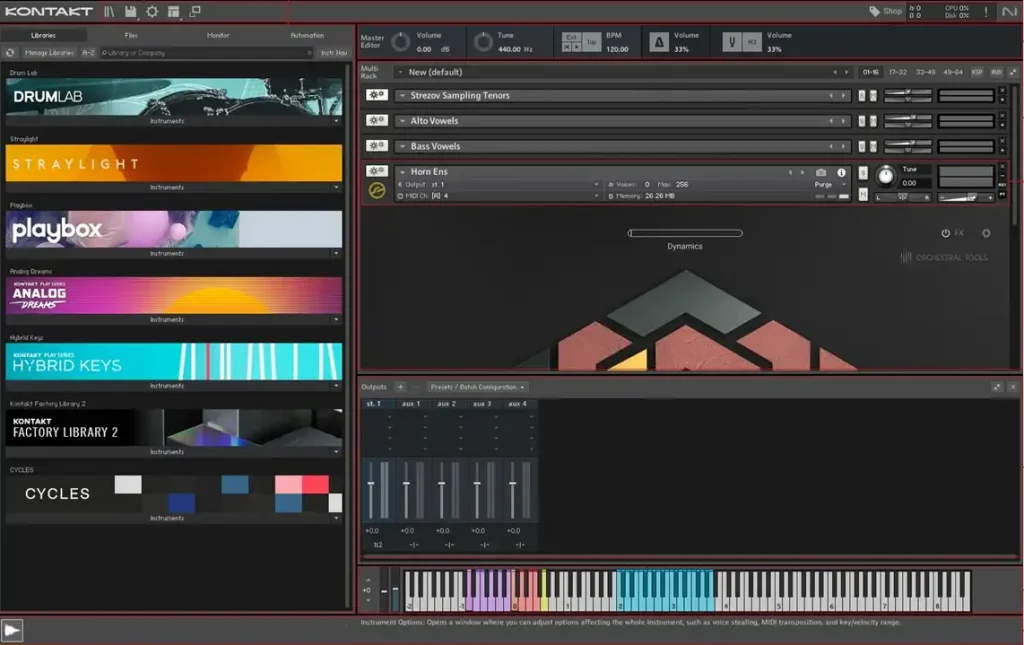The image size is (1024, 645).
Task: Add a new output channel
Action: tap(400, 387)
